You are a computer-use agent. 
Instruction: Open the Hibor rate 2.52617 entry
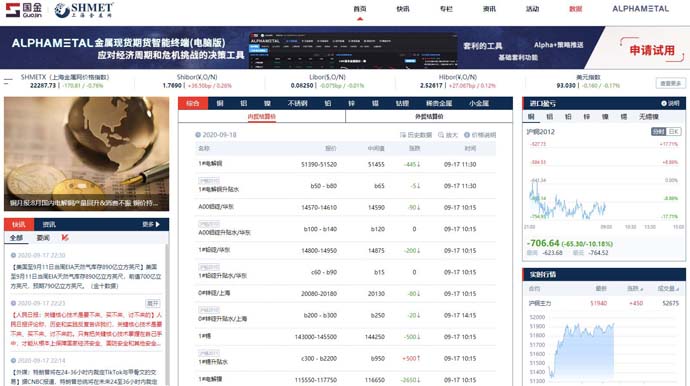pos(431,85)
